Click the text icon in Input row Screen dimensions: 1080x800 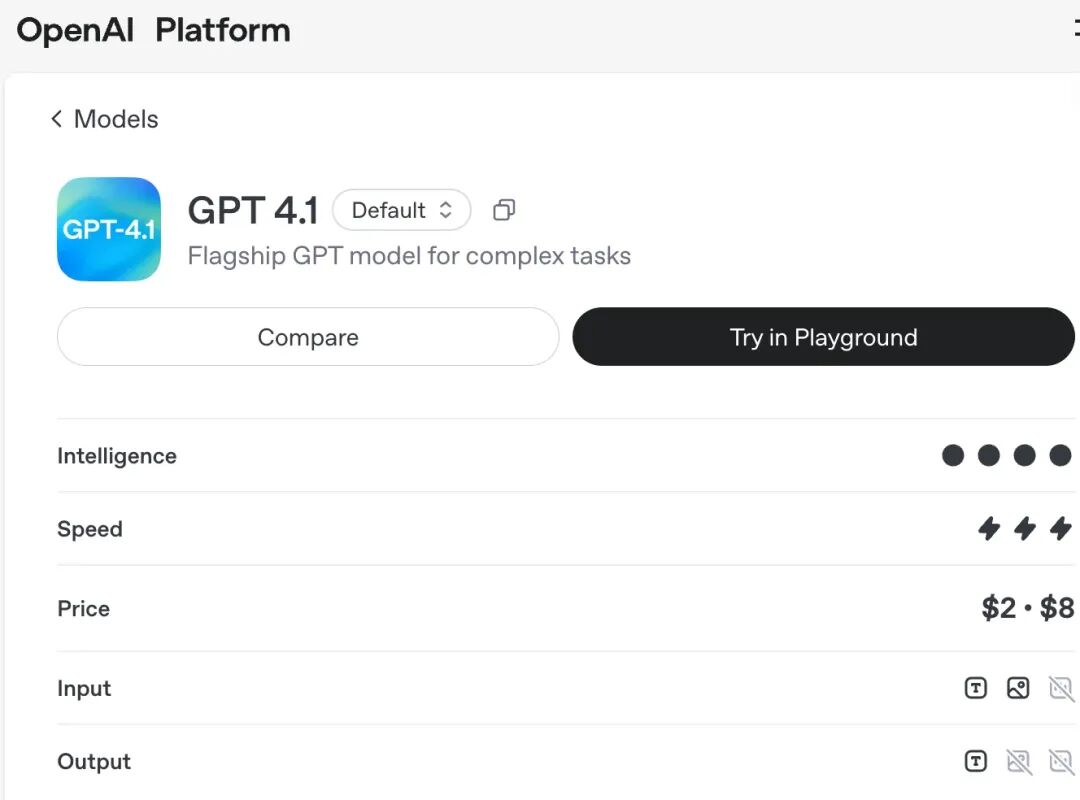975,688
